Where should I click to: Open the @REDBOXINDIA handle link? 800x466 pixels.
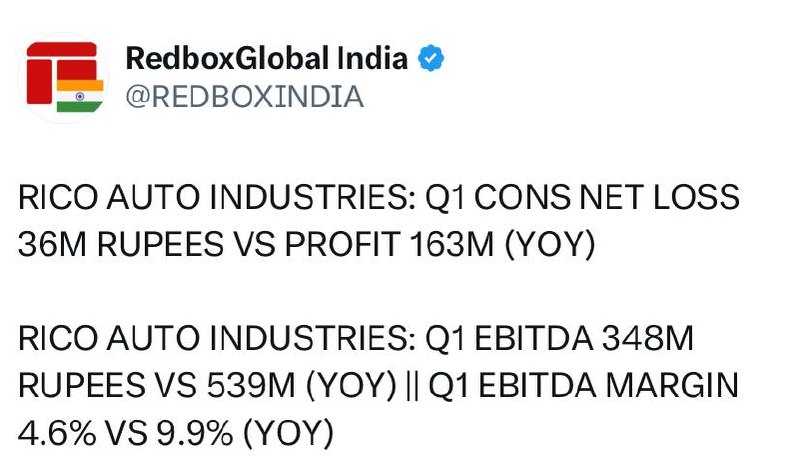tap(244, 97)
